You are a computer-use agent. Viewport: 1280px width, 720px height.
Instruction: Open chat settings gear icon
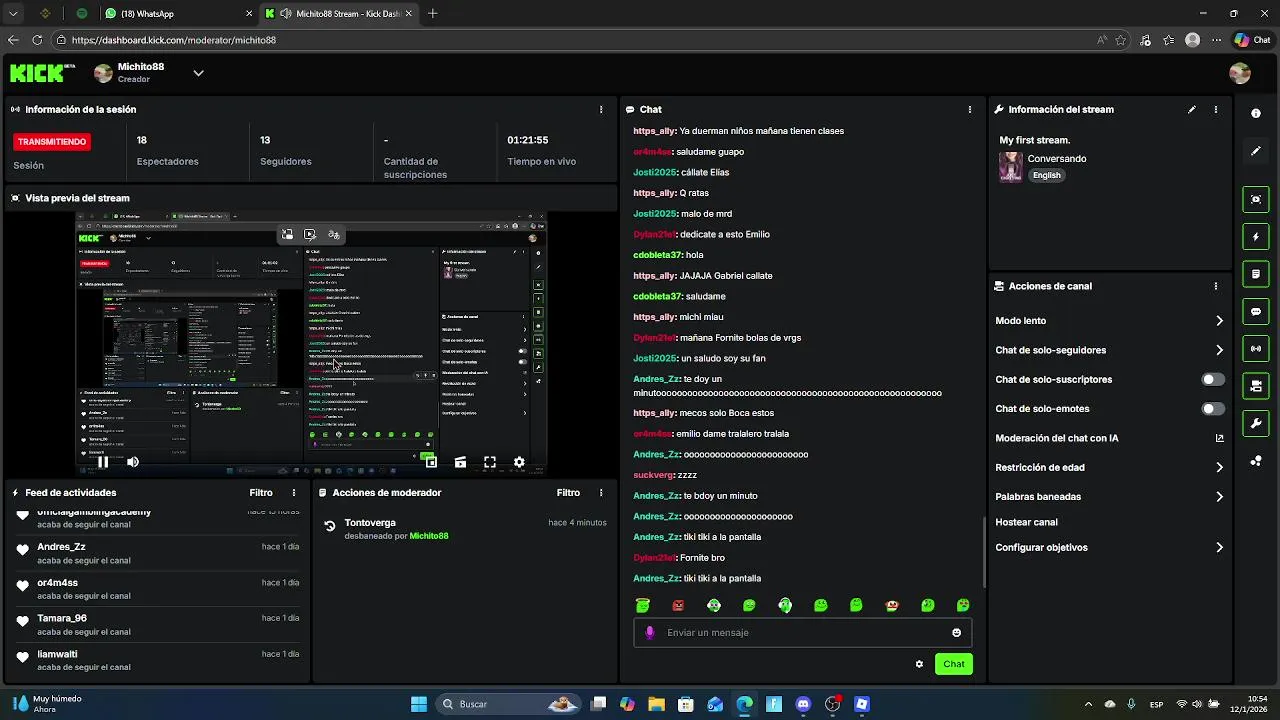[919, 664]
